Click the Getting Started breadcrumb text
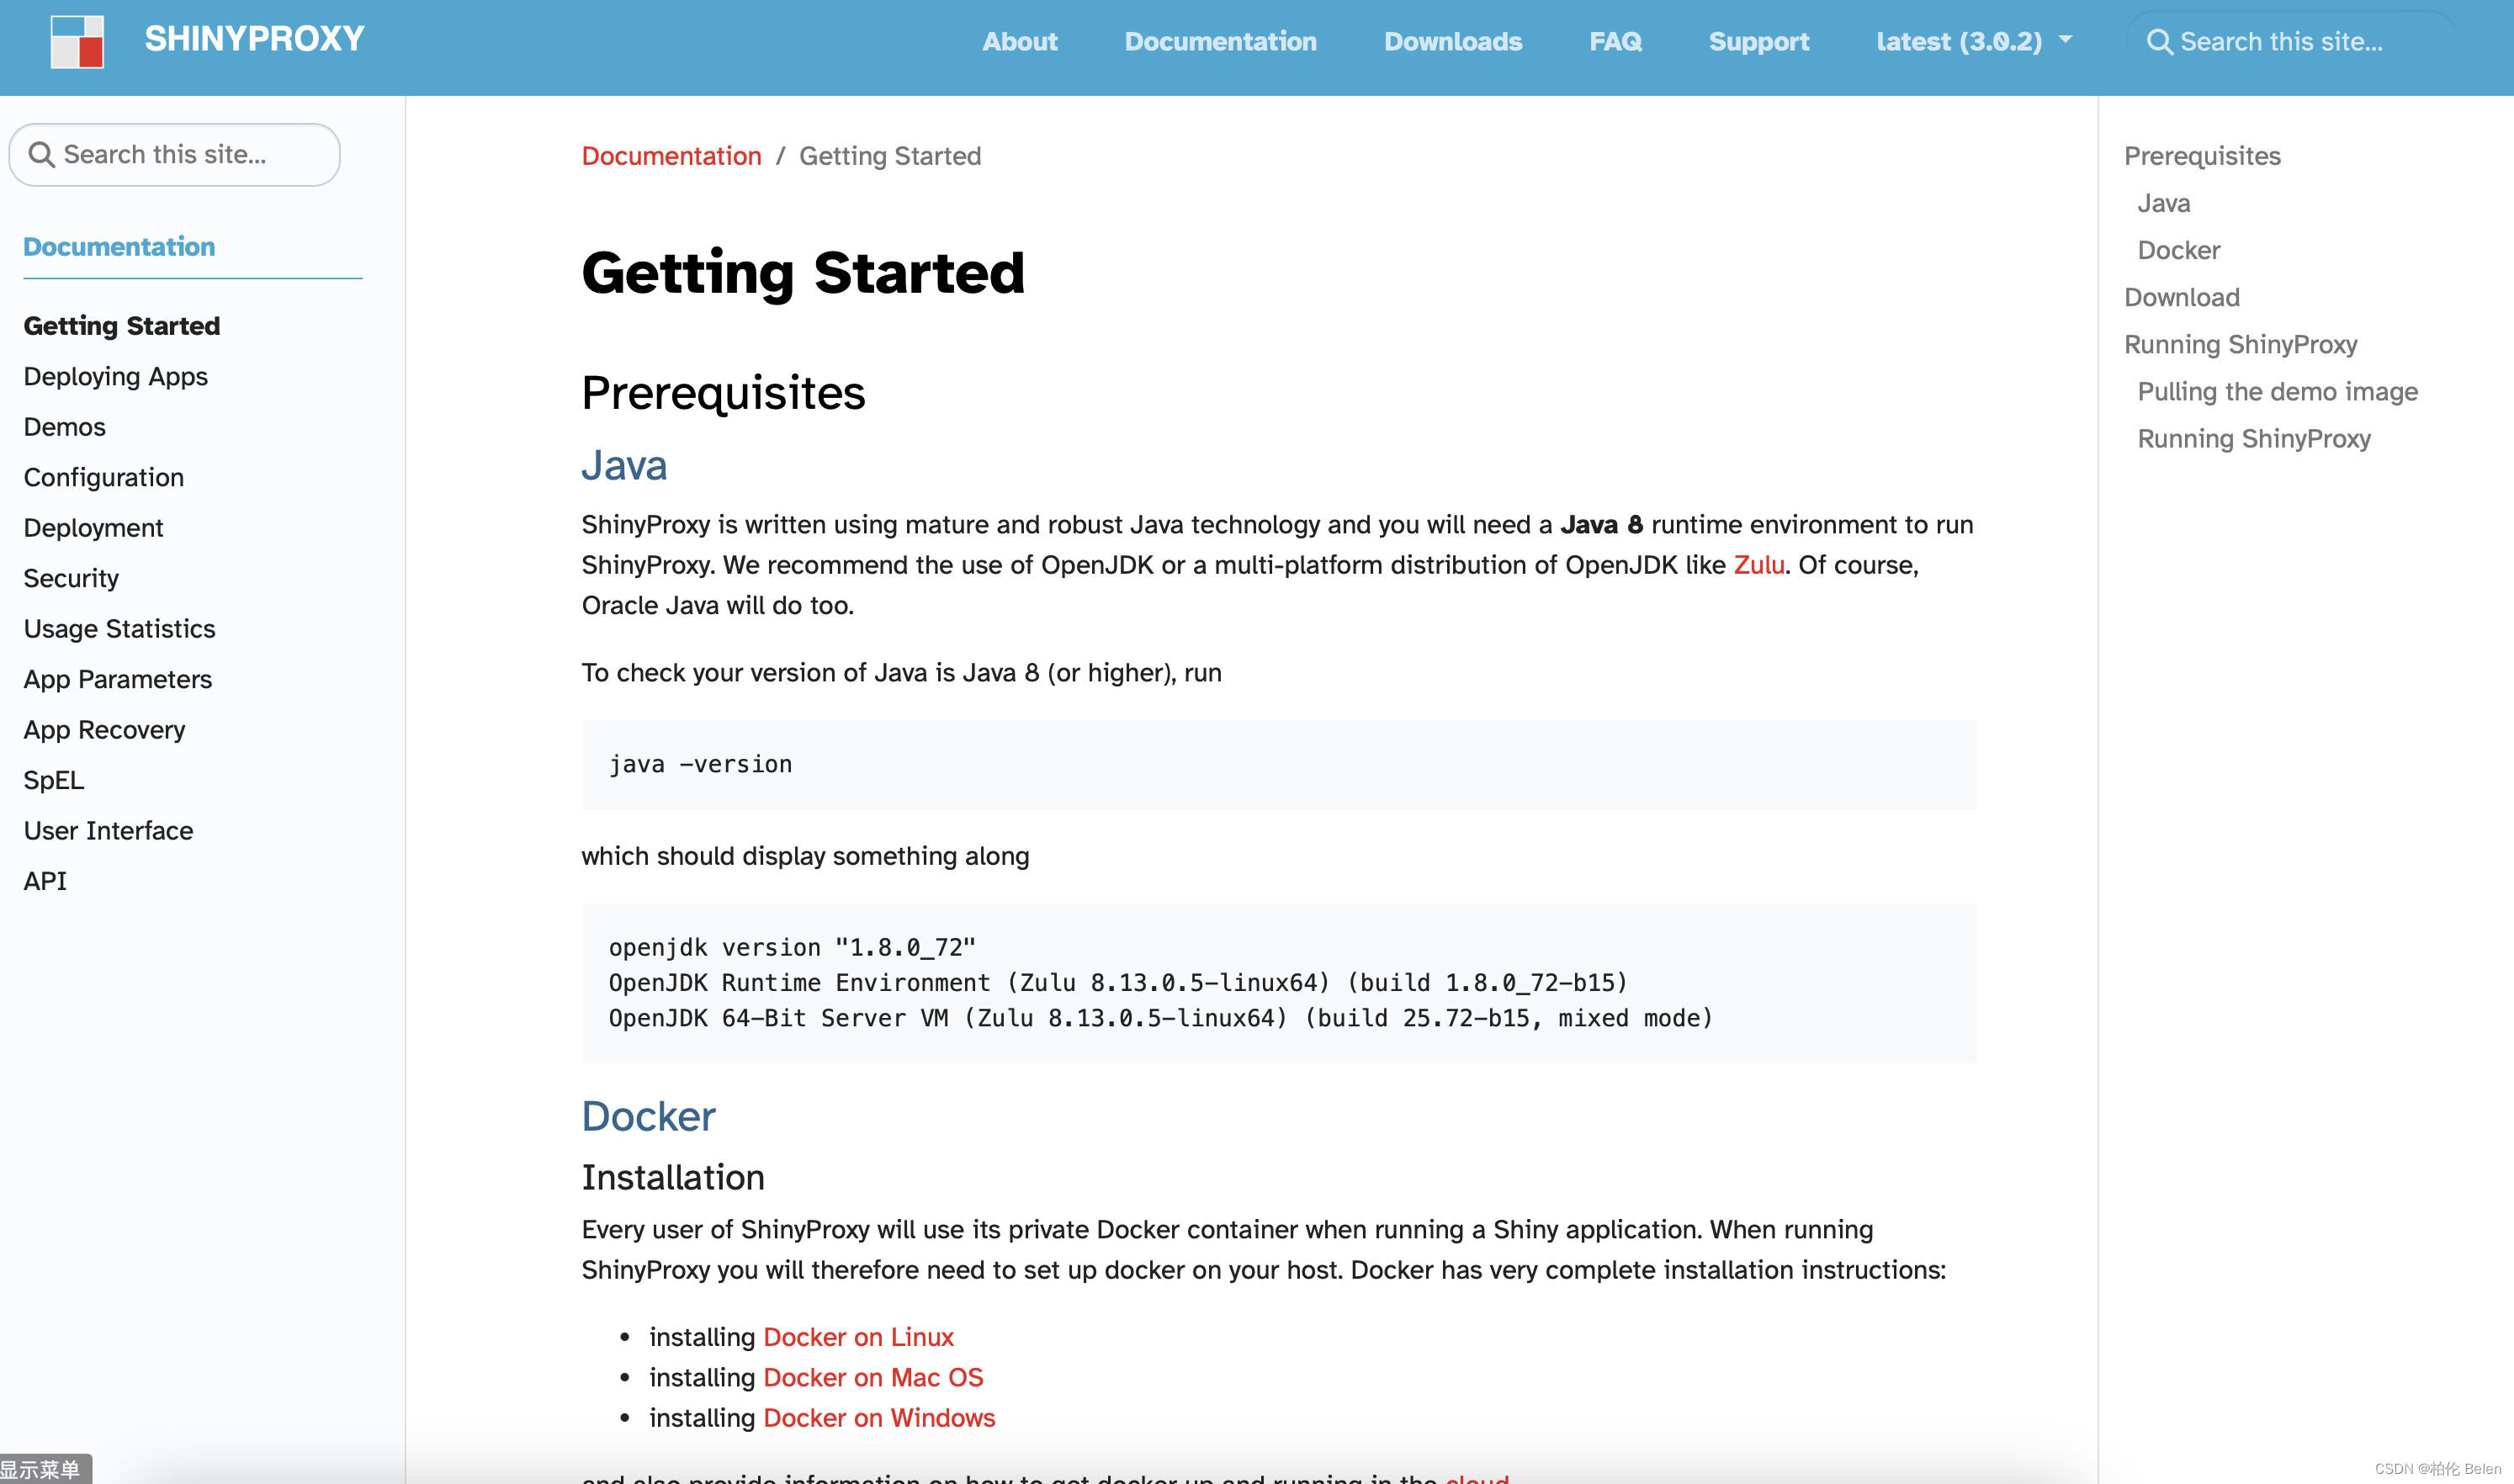This screenshot has height=1484, width=2514. click(x=890, y=156)
